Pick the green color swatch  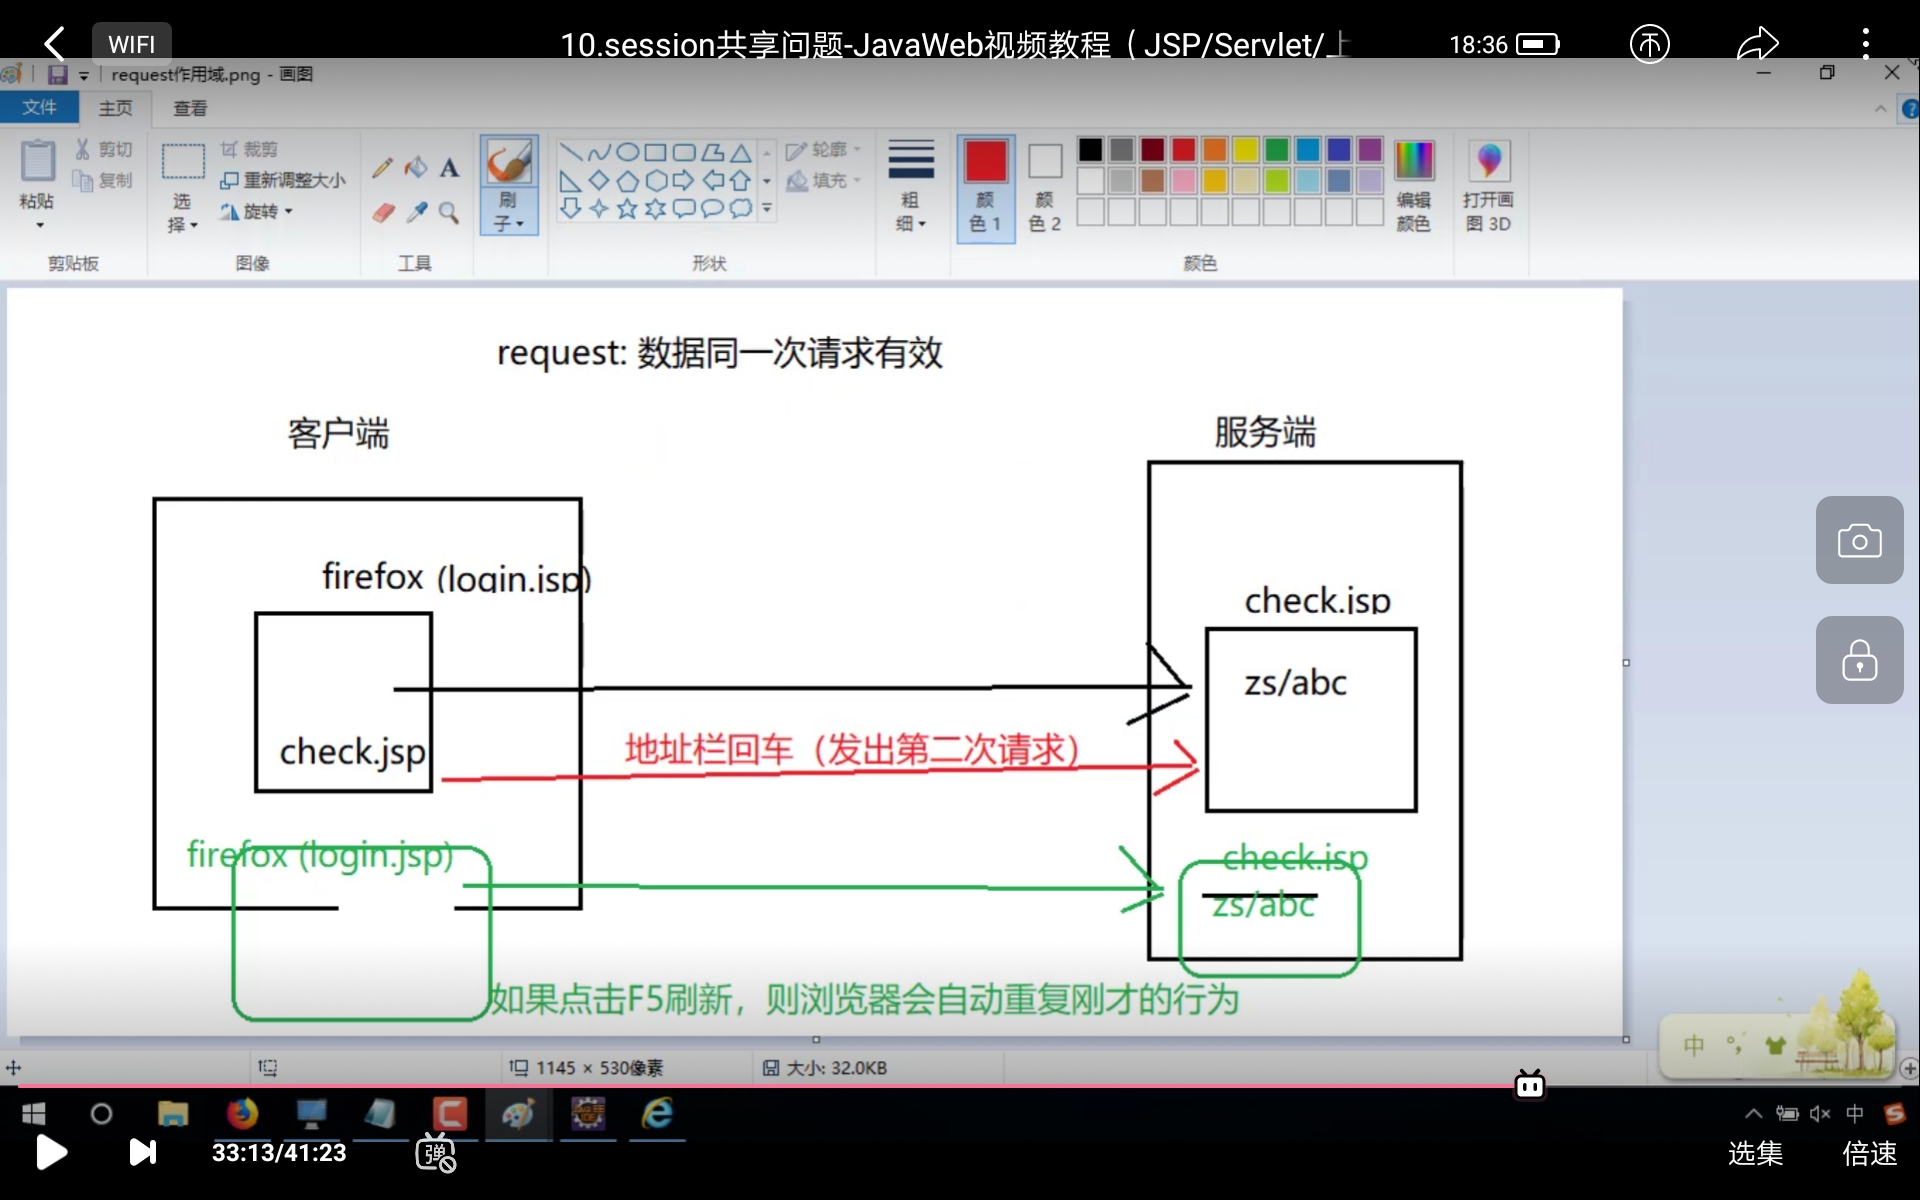[x=1276, y=150]
